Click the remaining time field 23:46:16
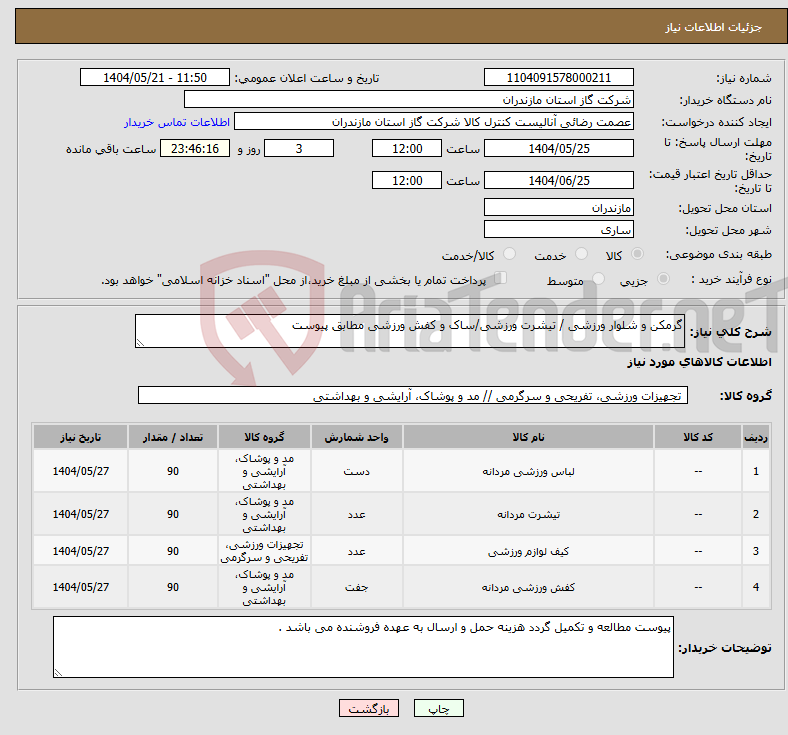788x735 pixels. tap(195, 148)
